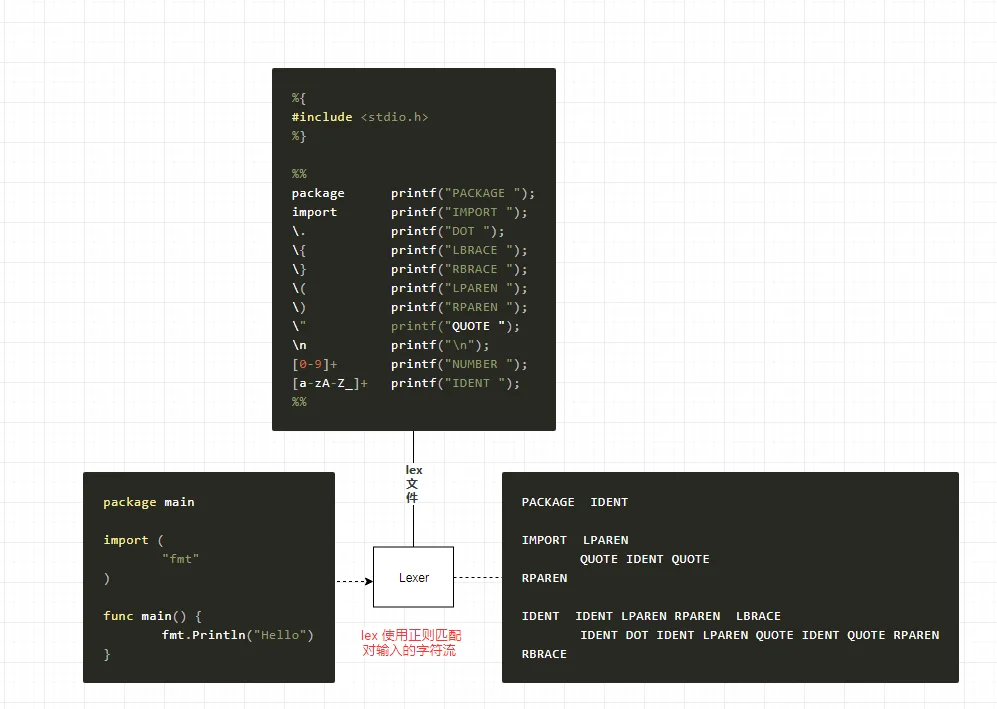Click the "\(" pattern in lex rules
The image size is (997, 709).
coord(299,288)
